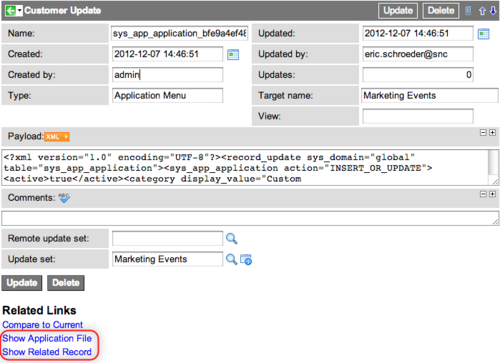Expand Comments field with plus icon
The width and height of the screenshot is (500, 363).
pos(492,194)
